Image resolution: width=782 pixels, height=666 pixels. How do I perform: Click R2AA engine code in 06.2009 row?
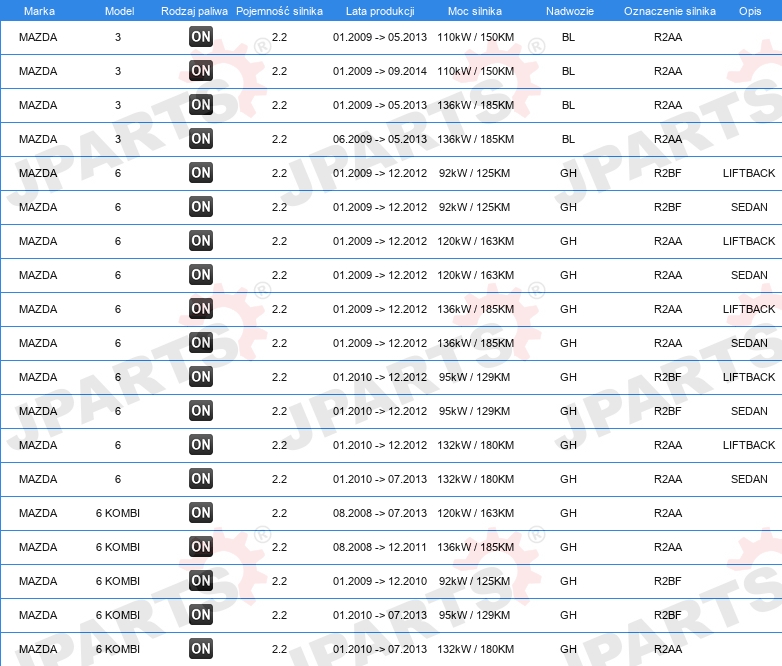(x=668, y=139)
